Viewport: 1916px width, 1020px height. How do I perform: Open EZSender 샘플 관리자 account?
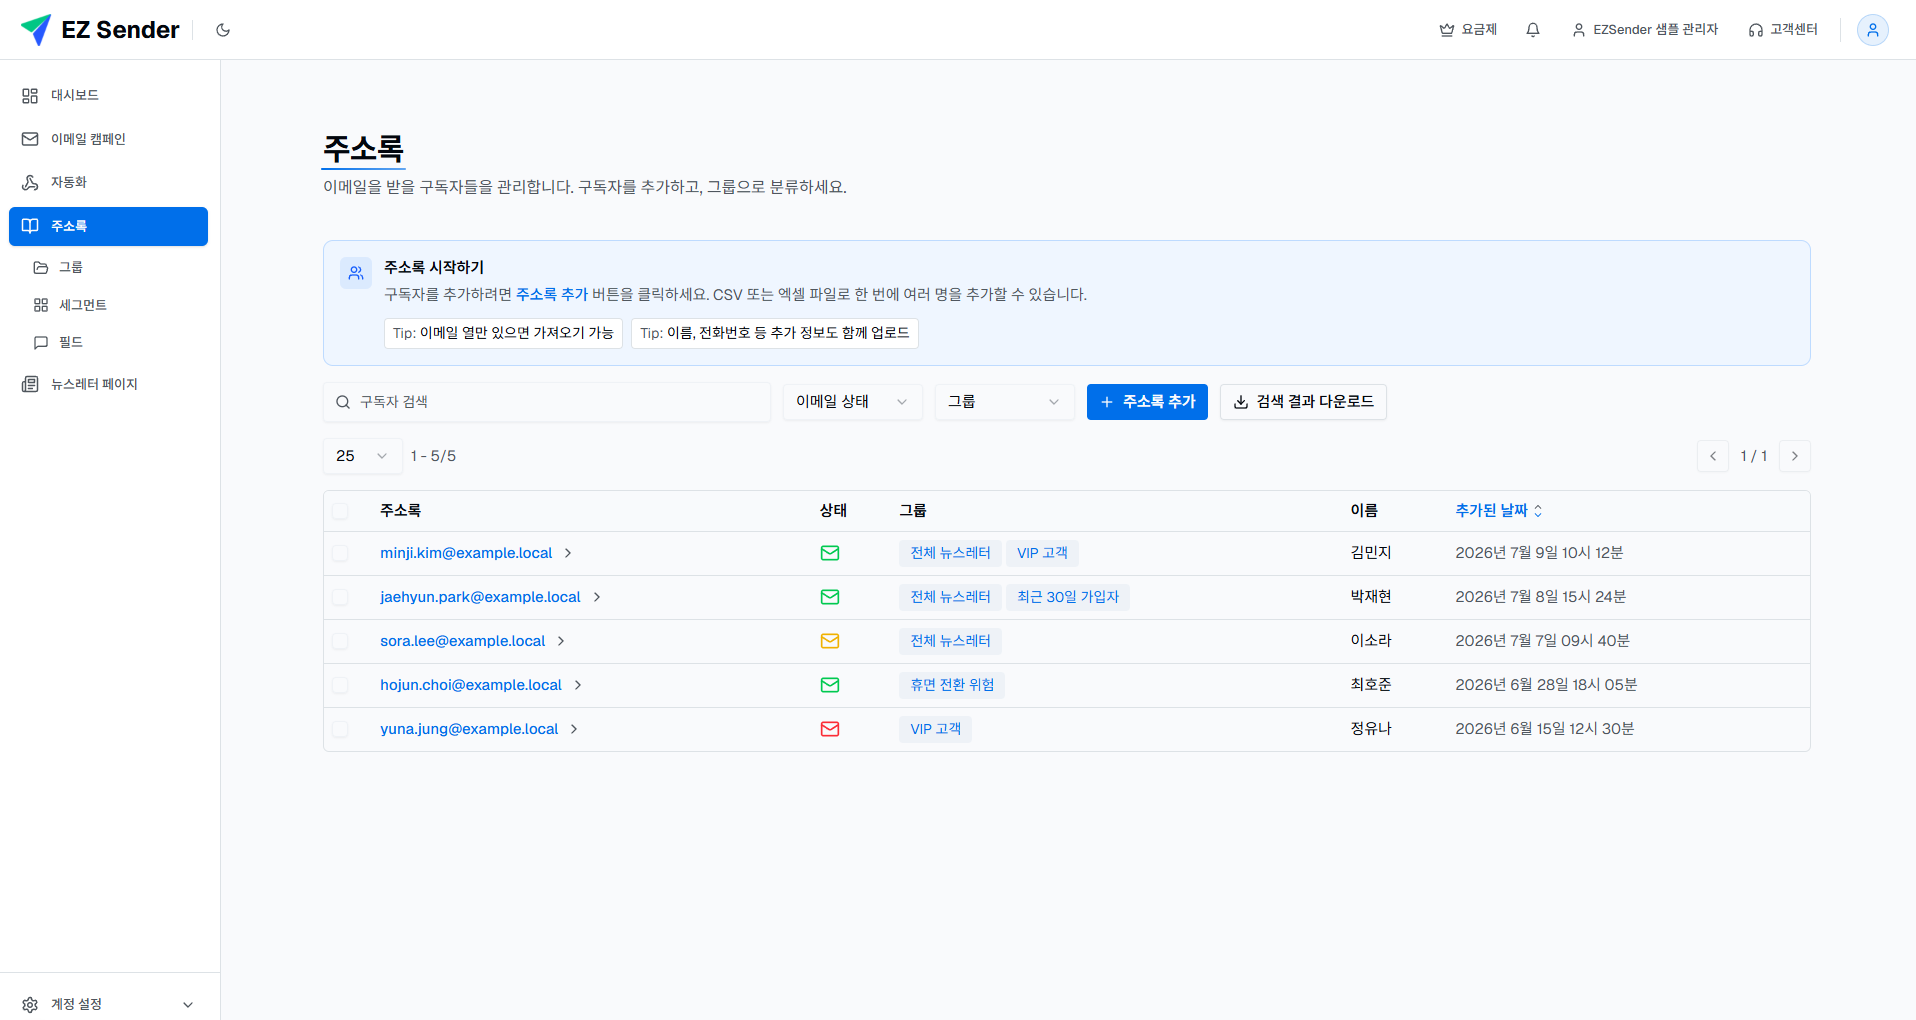pos(1645,30)
